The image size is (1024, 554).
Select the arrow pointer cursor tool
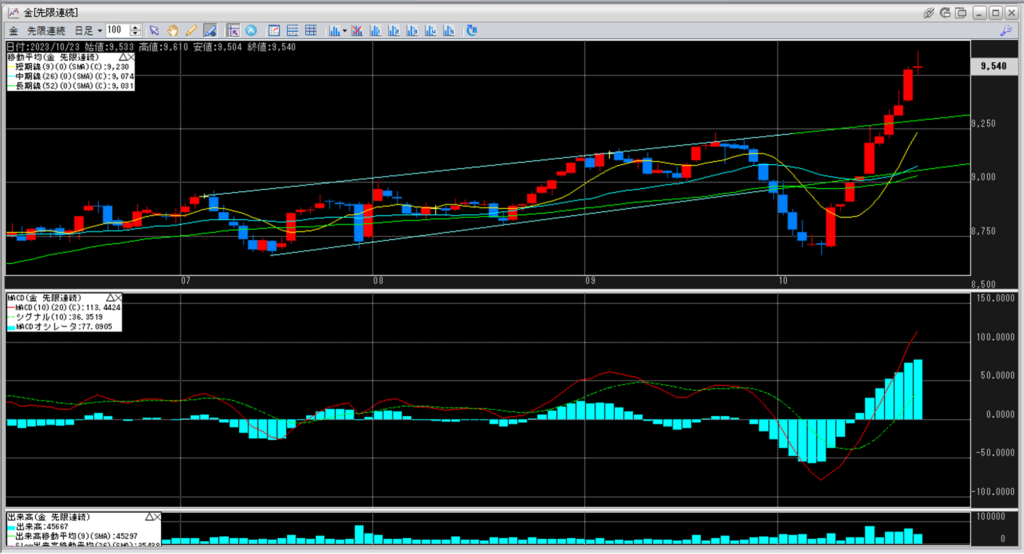tap(155, 30)
